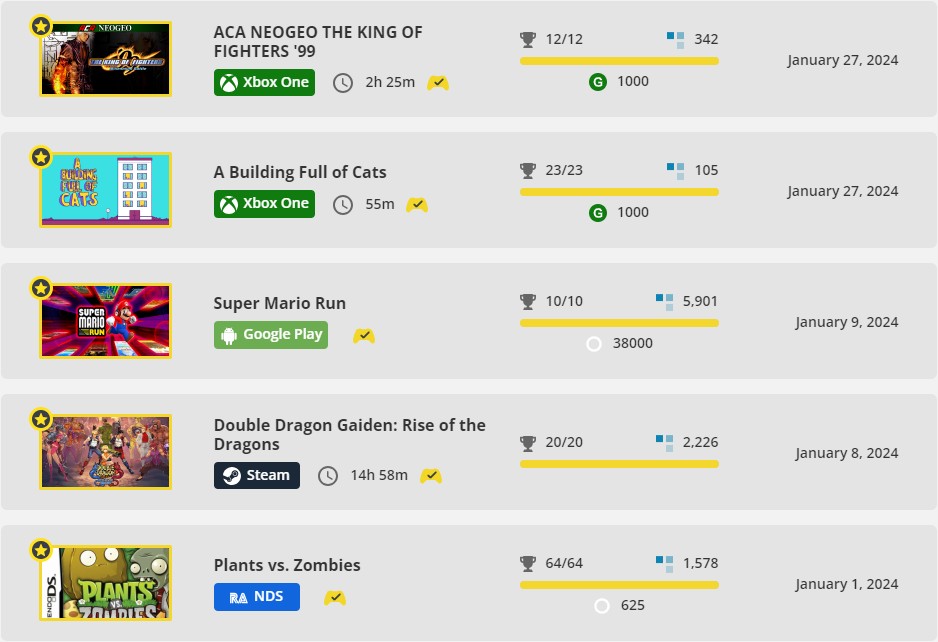Click the completed controller icon for A Building Full of Cats

[417, 205]
